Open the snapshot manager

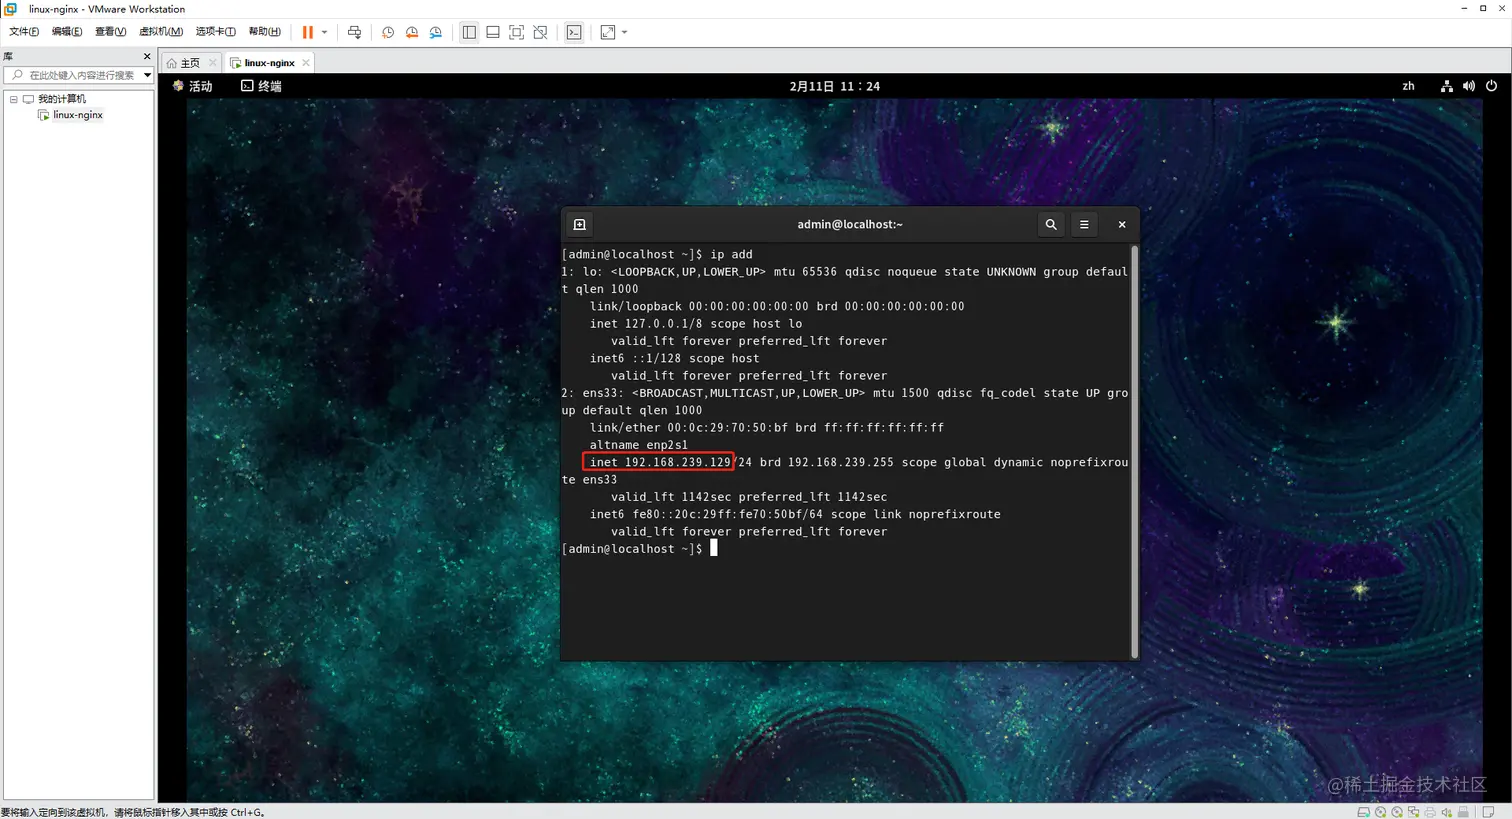(x=436, y=32)
